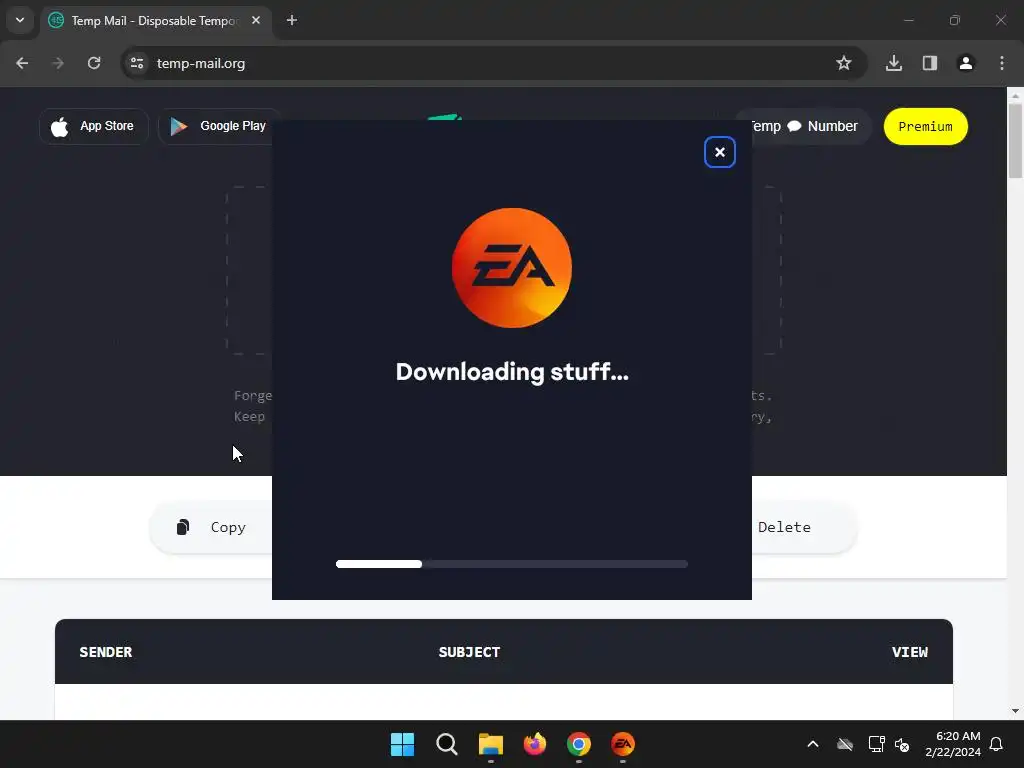Open Windows taskbar search
This screenshot has height=768, width=1024.
(x=447, y=744)
